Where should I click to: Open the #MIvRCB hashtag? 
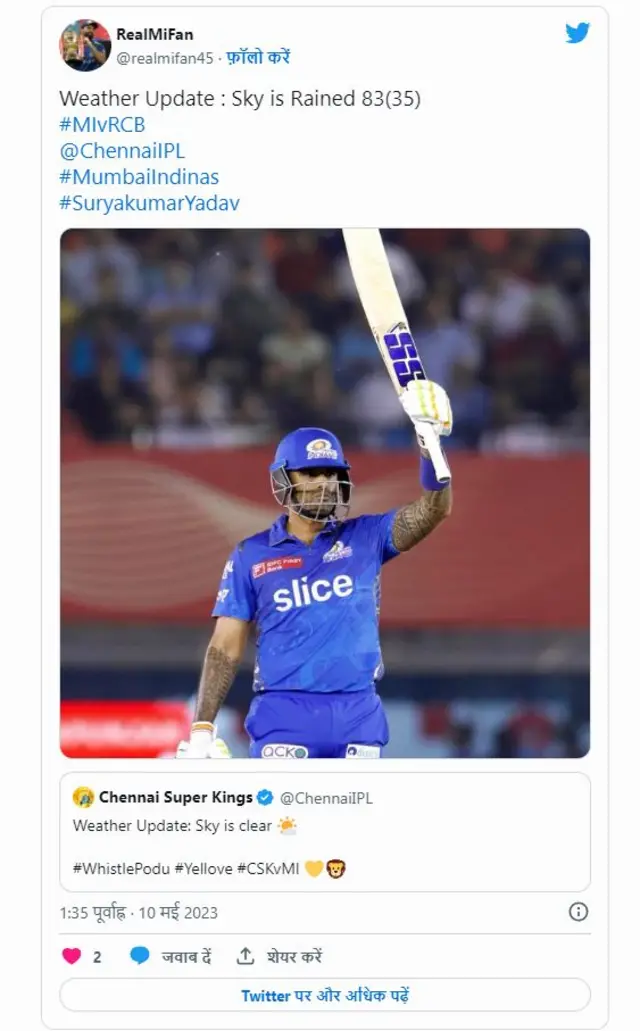click(x=102, y=124)
